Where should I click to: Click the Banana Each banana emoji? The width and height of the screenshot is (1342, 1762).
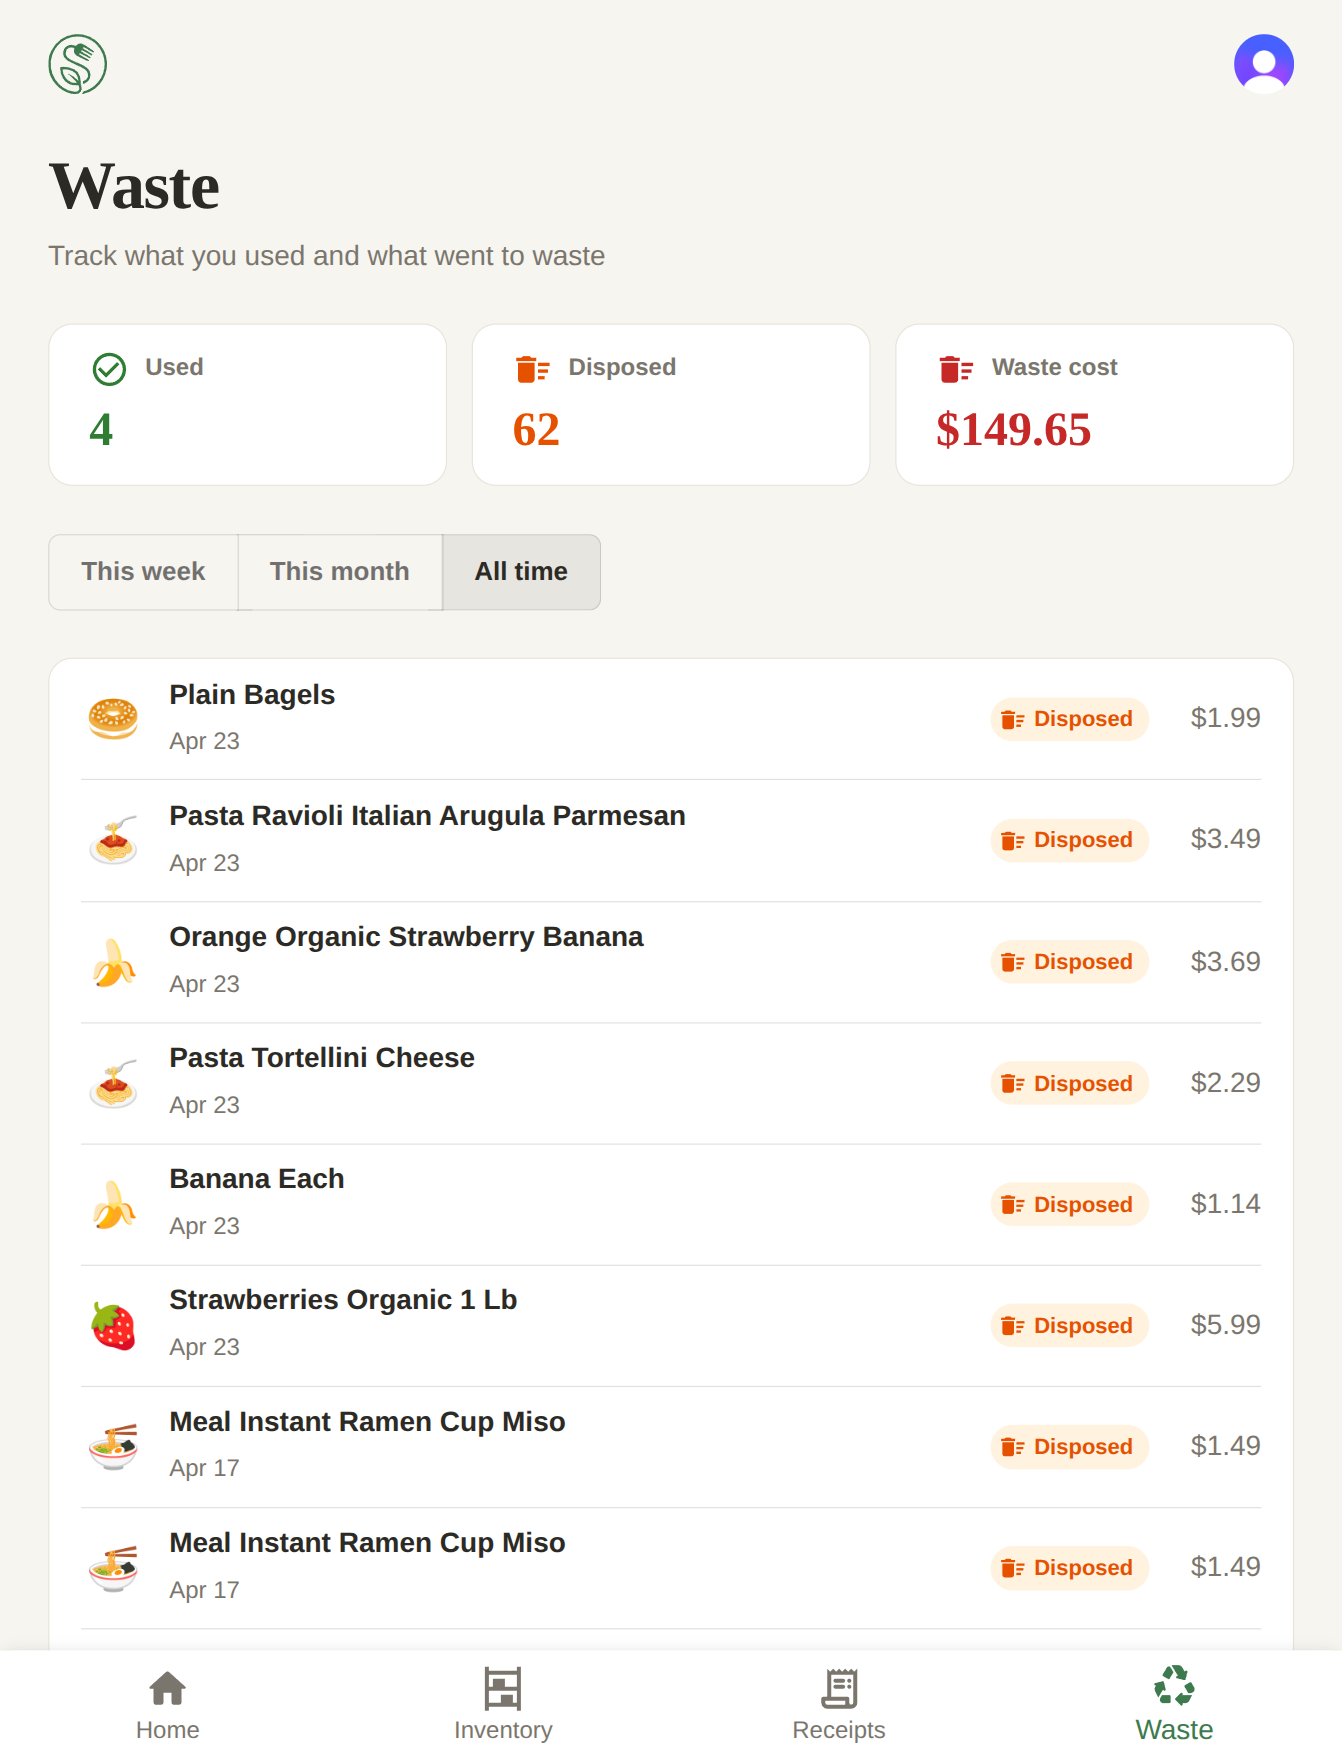[x=113, y=1204]
